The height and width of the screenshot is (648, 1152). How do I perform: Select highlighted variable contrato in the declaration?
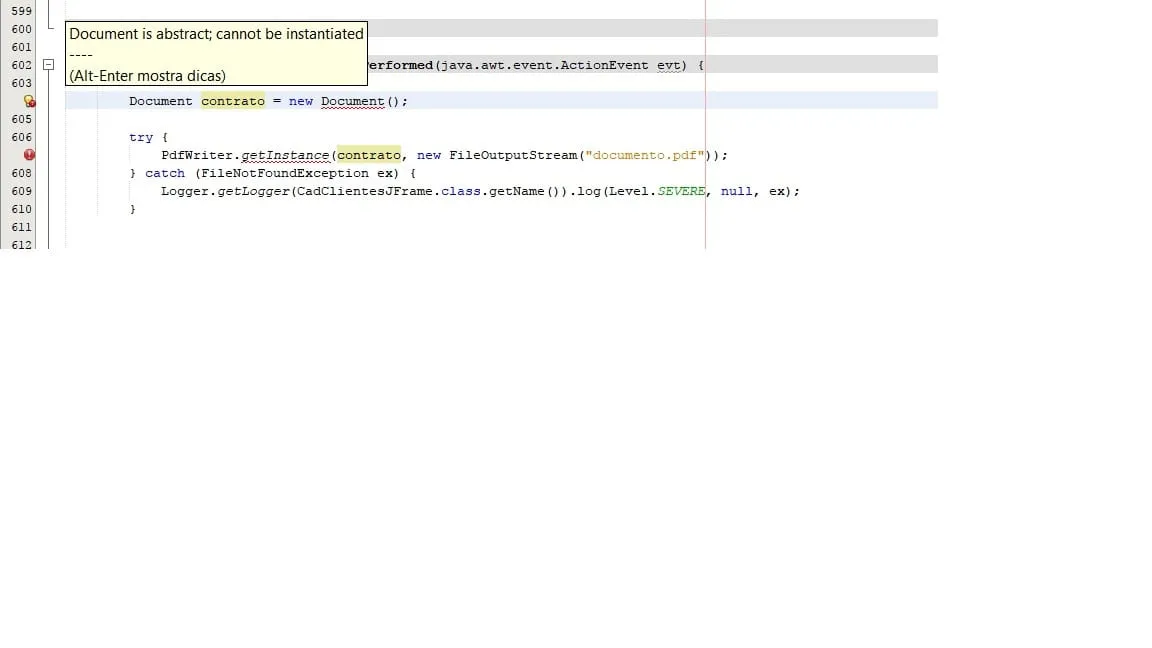(233, 101)
